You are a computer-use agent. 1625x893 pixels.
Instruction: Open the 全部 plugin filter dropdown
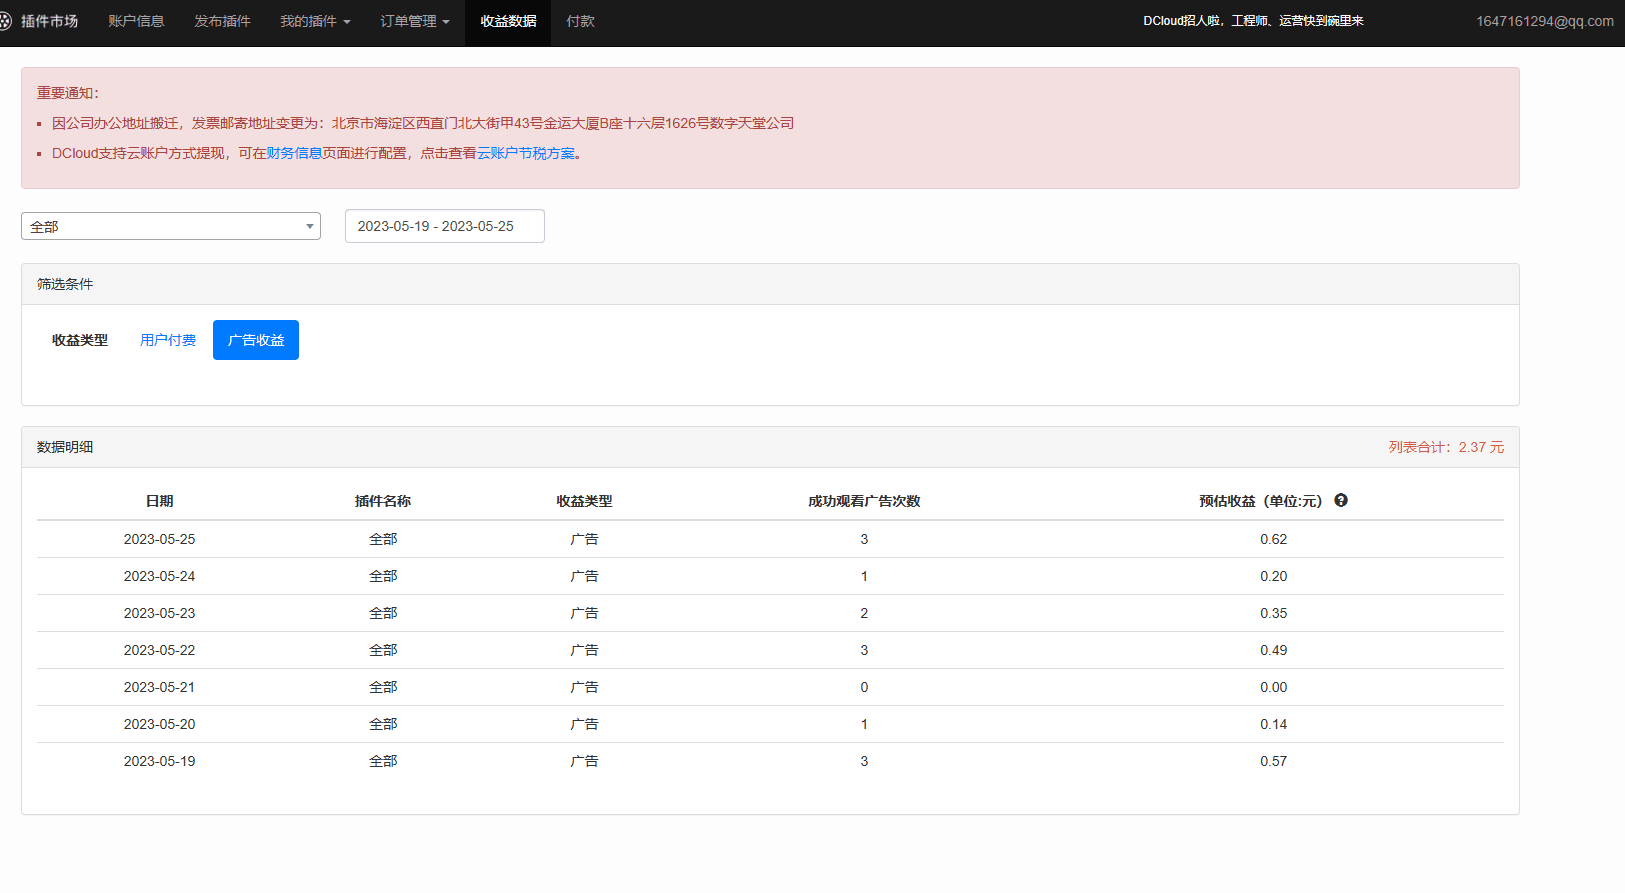170,227
